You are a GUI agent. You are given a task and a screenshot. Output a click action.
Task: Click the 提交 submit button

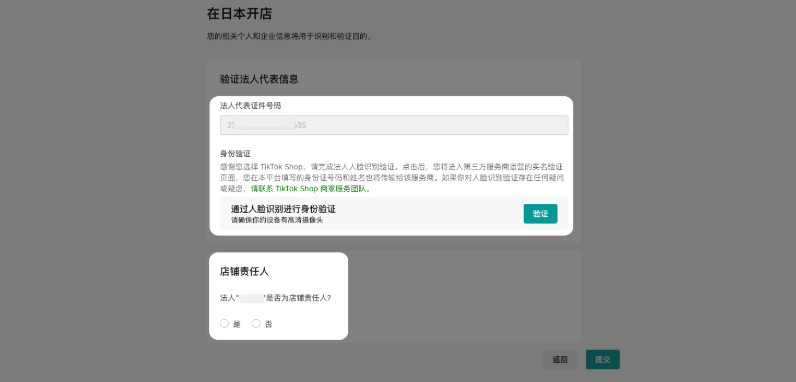pyautogui.click(x=603, y=360)
